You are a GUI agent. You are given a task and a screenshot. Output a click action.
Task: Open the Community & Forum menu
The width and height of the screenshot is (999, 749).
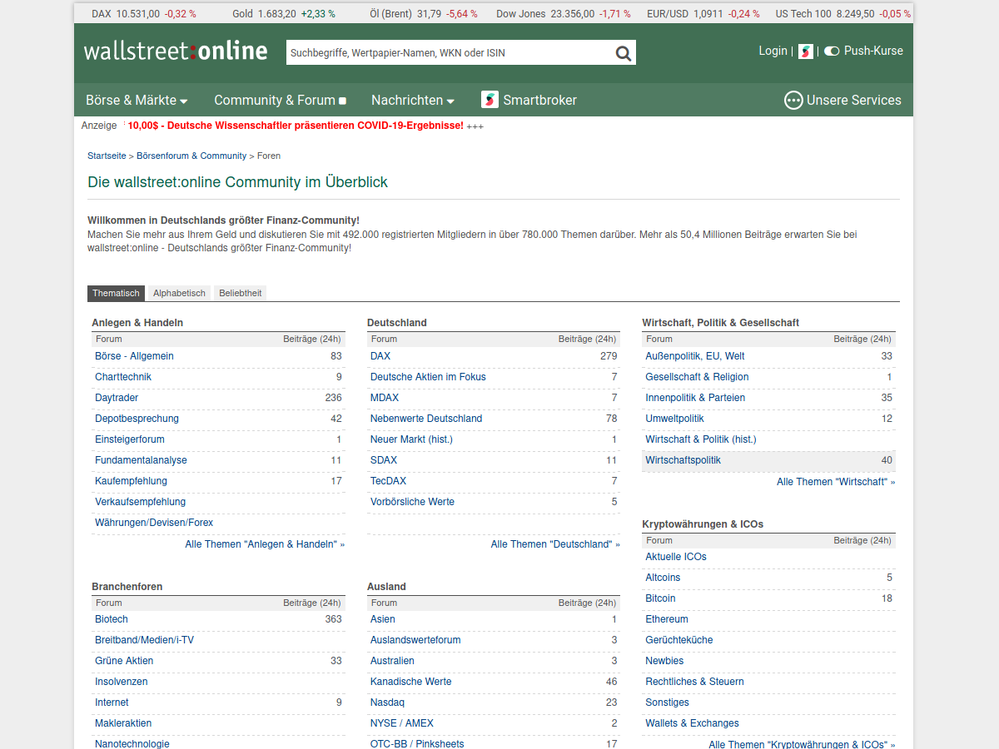(x=279, y=100)
